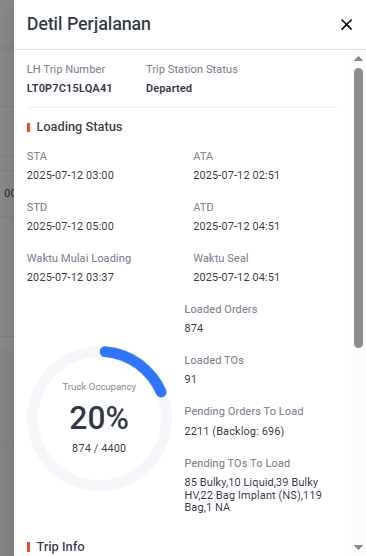Click the Trip Info section heading
Viewport: 366px width, 556px height.
click(x=61, y=547)
